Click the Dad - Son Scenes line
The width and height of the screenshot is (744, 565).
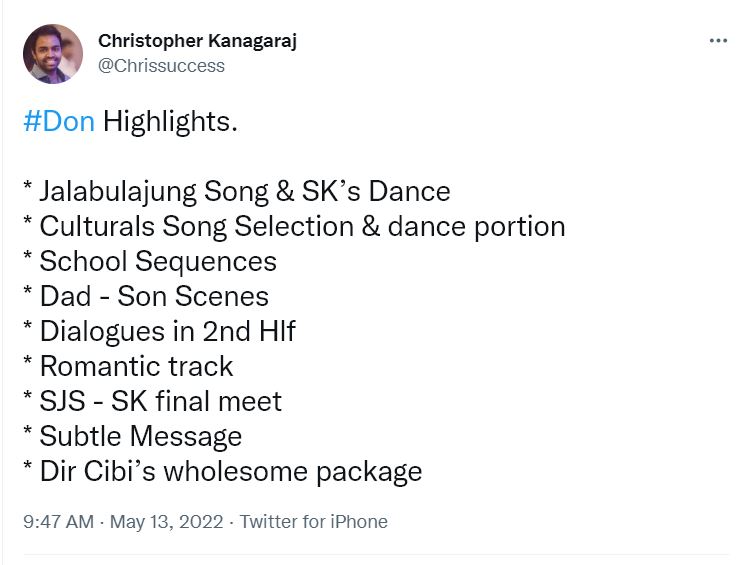point(153,296)
